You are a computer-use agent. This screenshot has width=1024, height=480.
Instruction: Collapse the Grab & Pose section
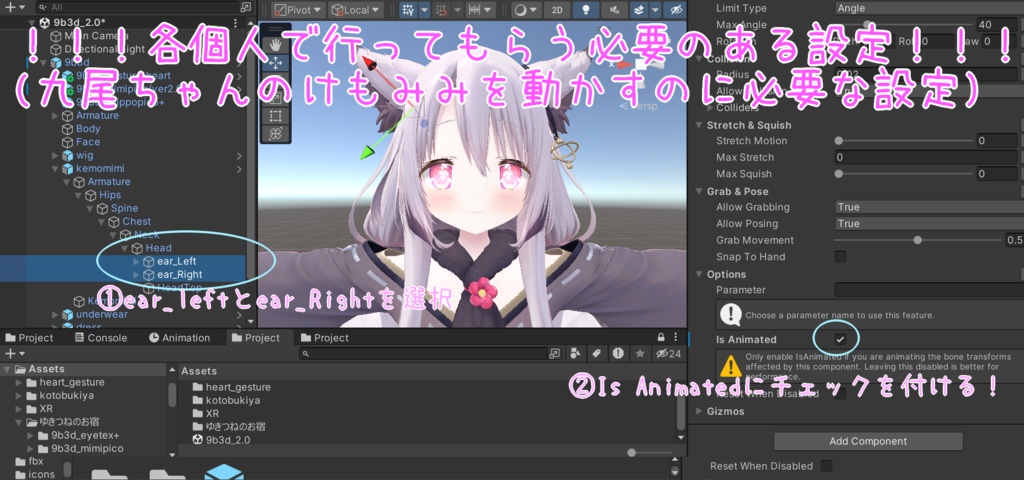[x=699, y=191]
